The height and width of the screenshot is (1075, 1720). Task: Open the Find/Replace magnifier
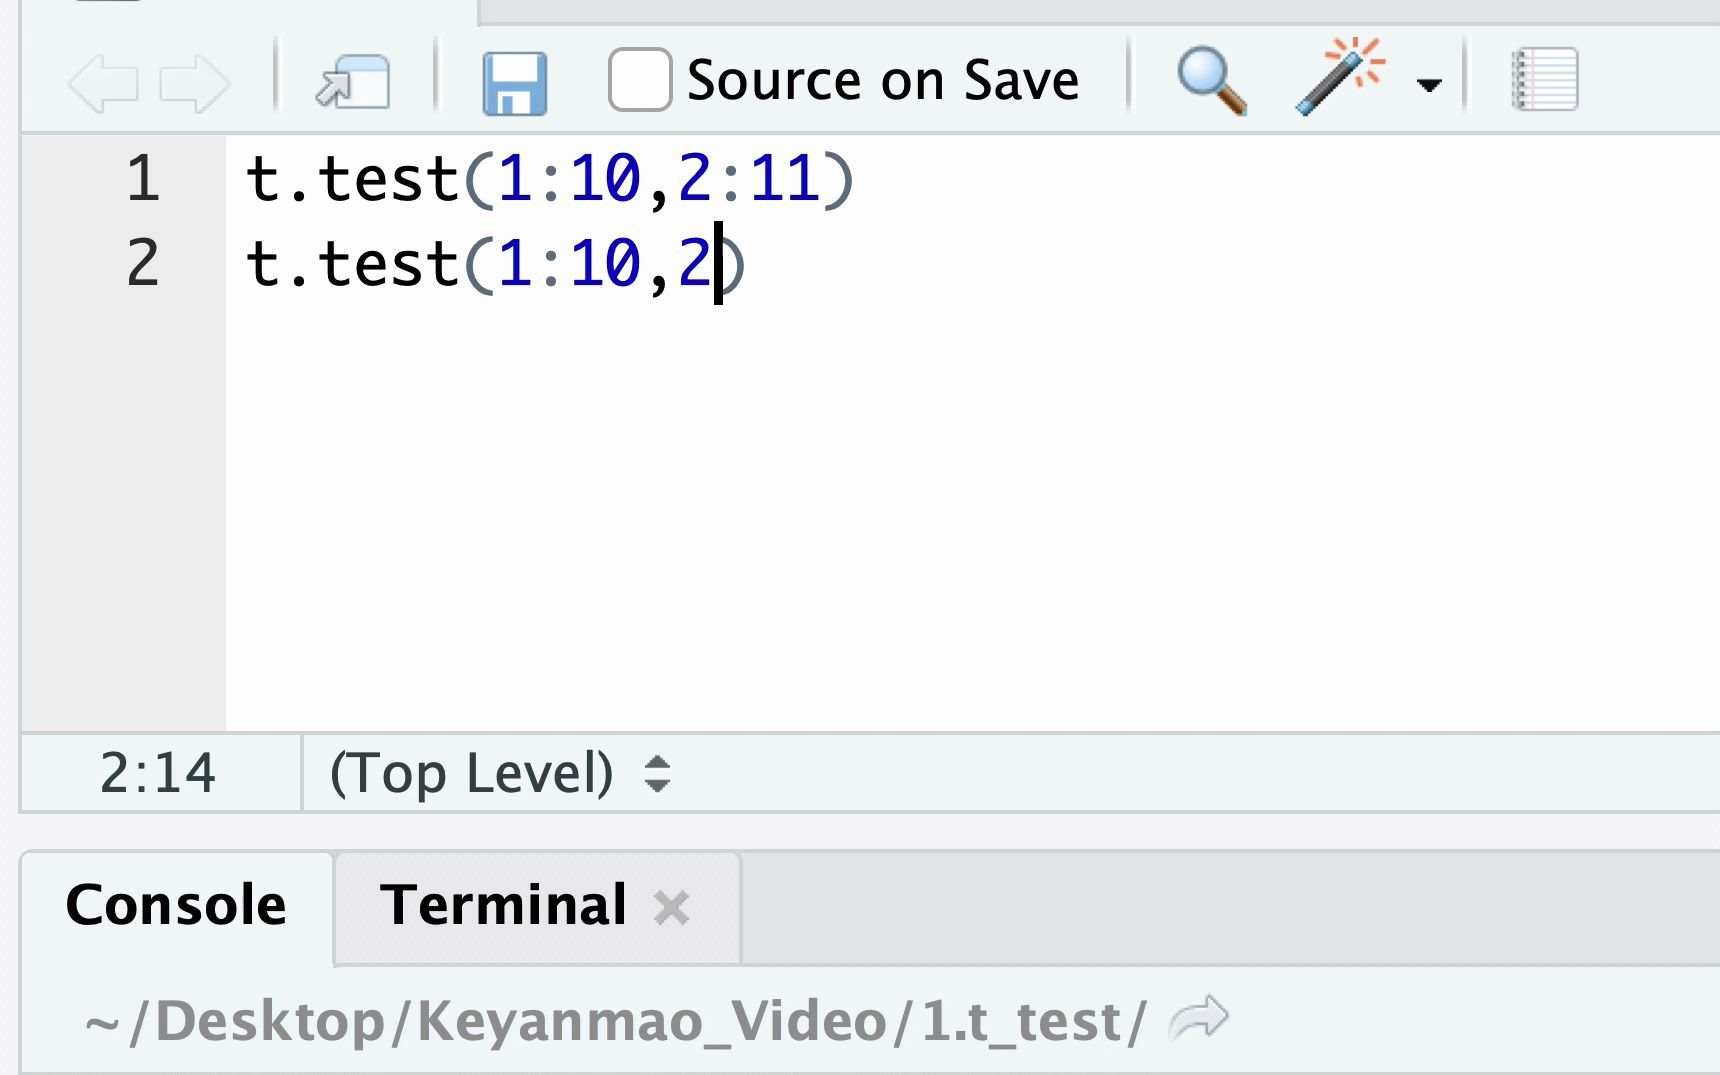1211,80
